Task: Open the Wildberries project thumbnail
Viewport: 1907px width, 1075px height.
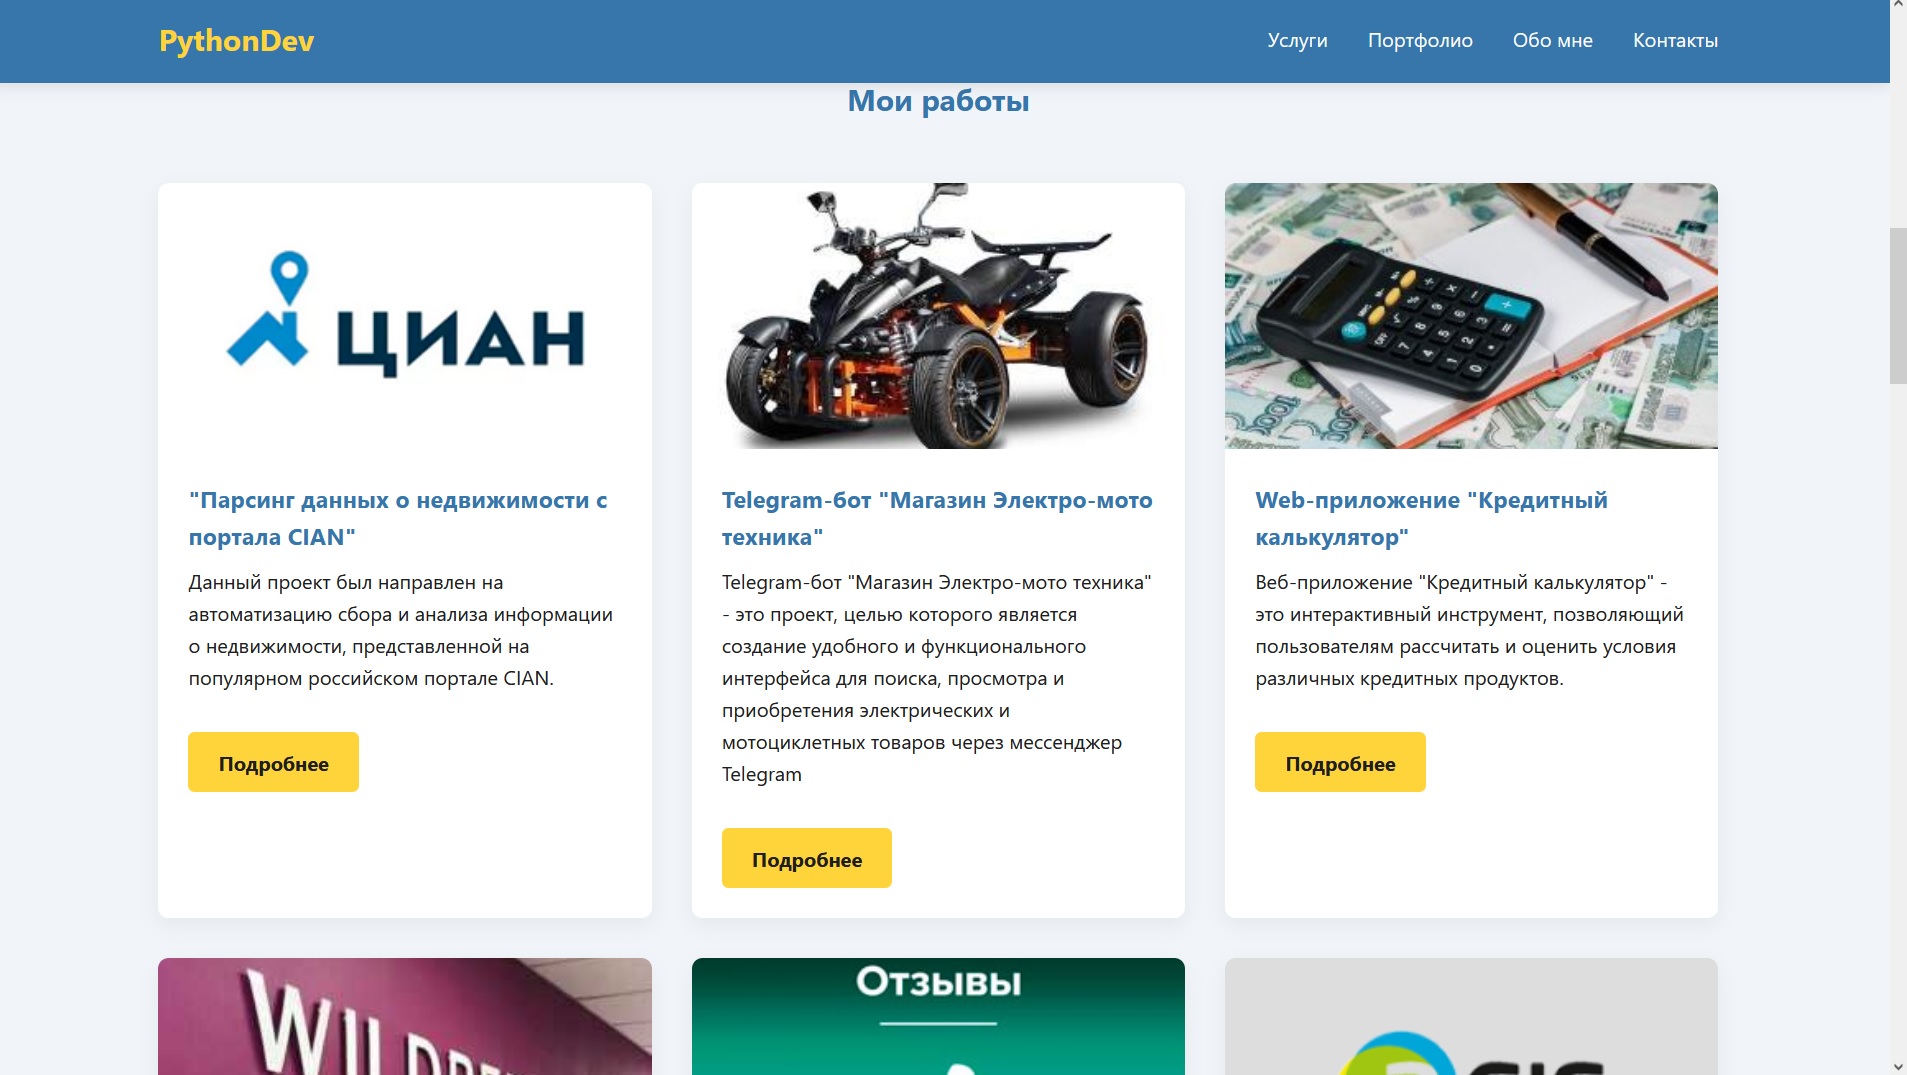Action: 405,1016
